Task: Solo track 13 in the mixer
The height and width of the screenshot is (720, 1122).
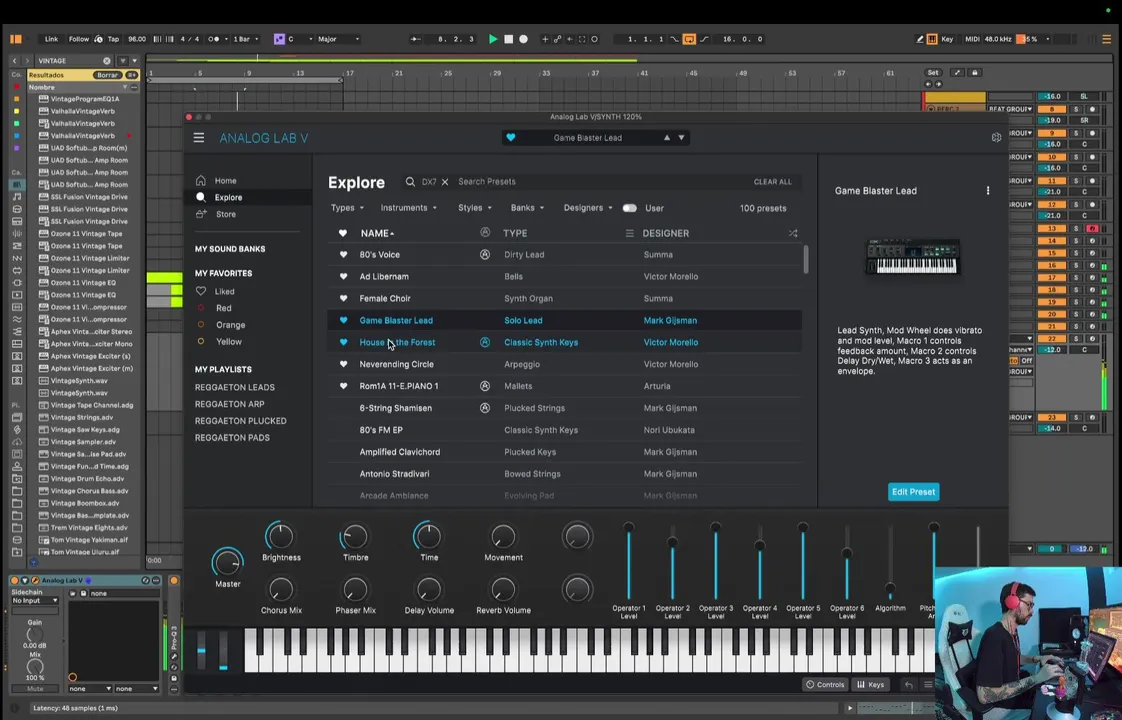Action: (x=1075, y=229)
